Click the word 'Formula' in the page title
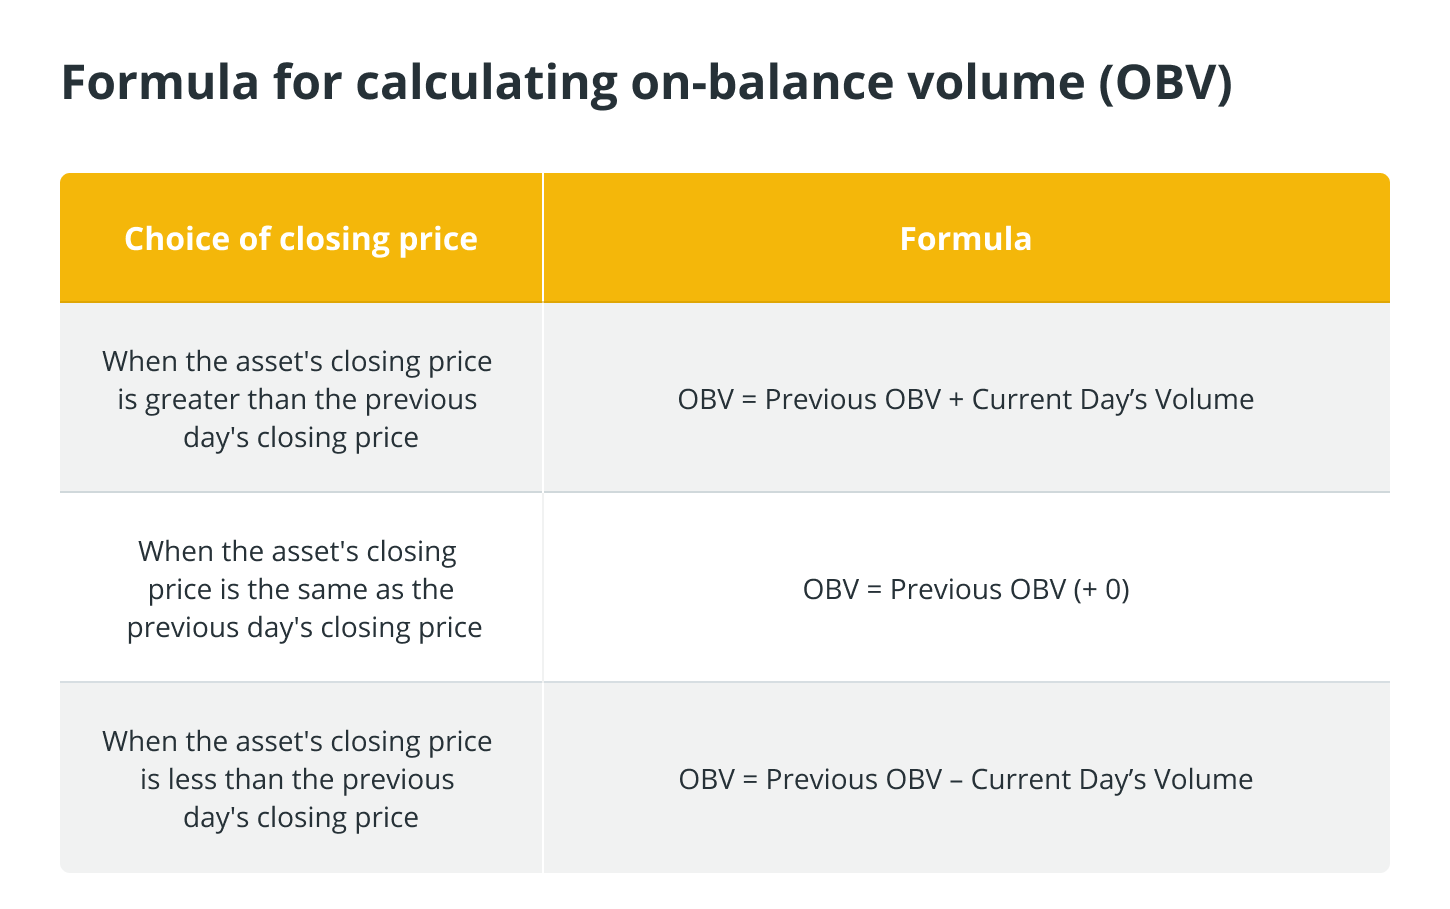 click(x=160, y=82)
